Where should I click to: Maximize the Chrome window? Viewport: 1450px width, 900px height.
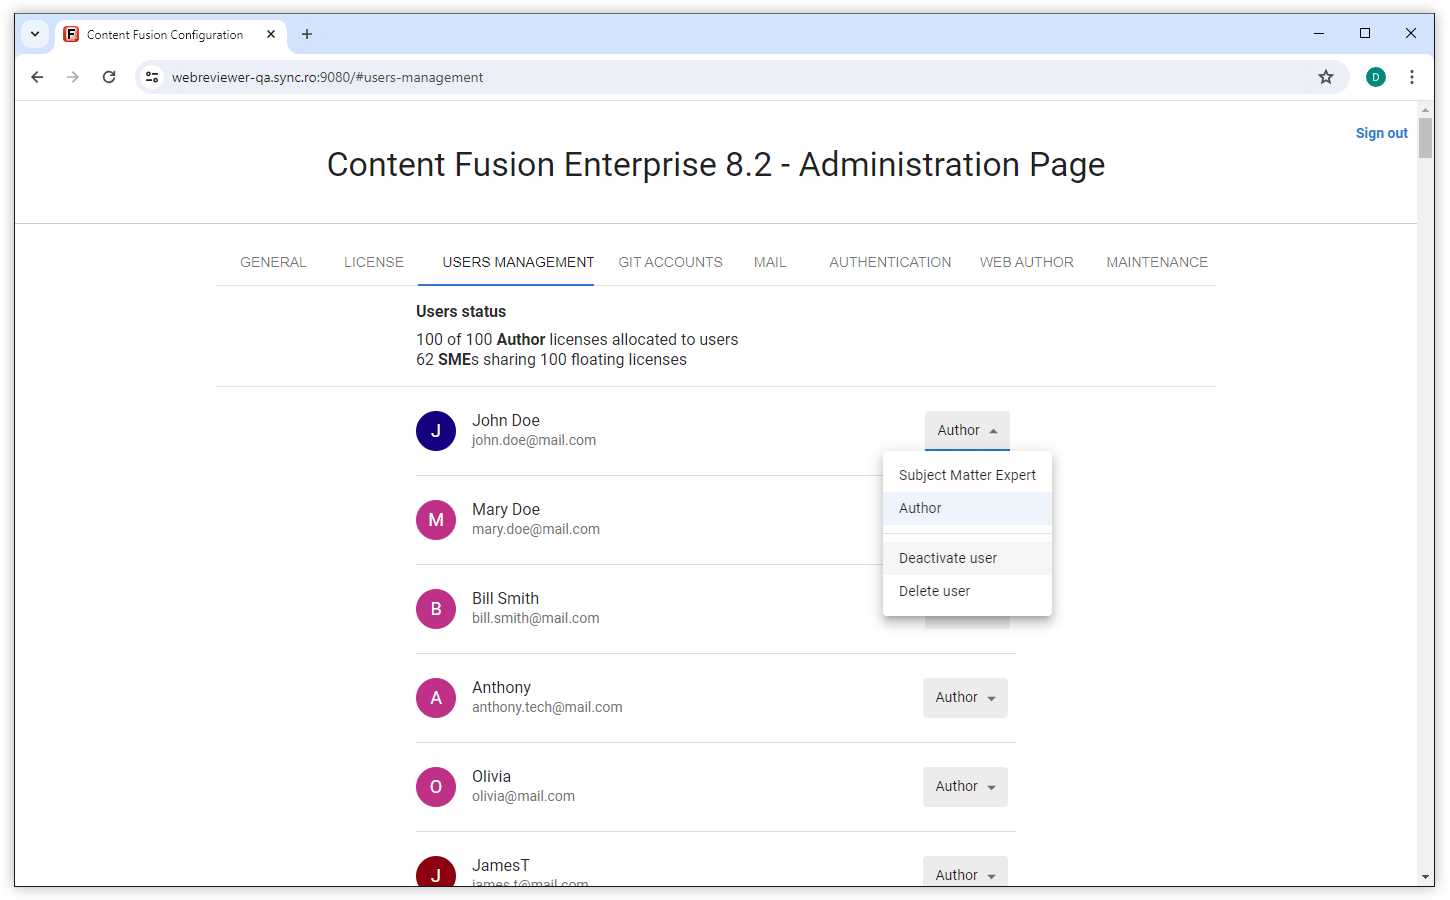1365,34
